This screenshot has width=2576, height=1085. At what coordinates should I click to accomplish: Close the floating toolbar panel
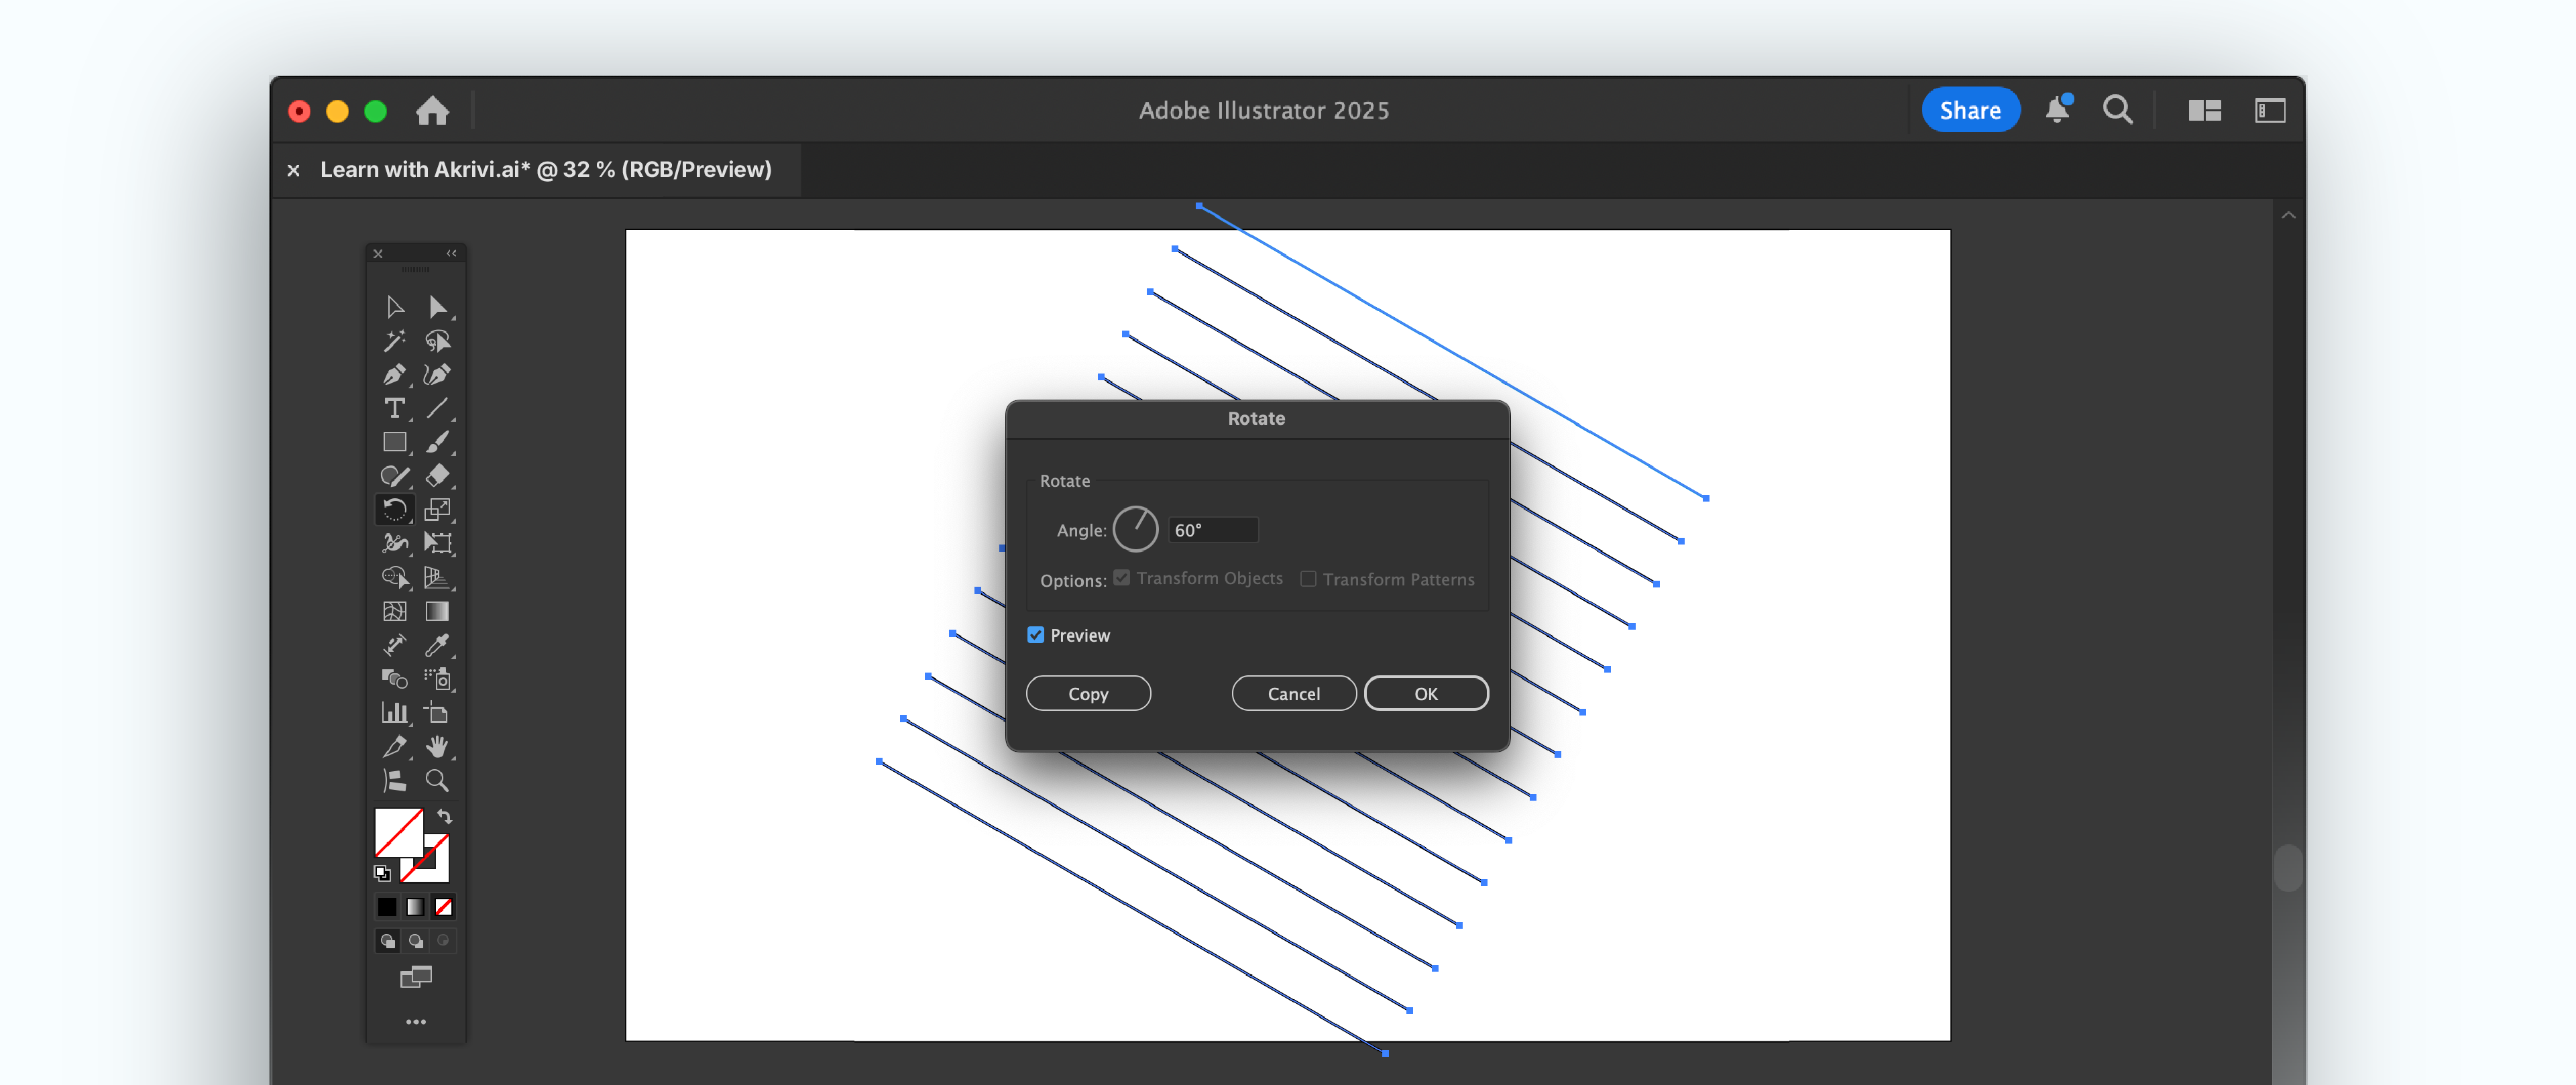pyautogui.click(x=378, y=253)
